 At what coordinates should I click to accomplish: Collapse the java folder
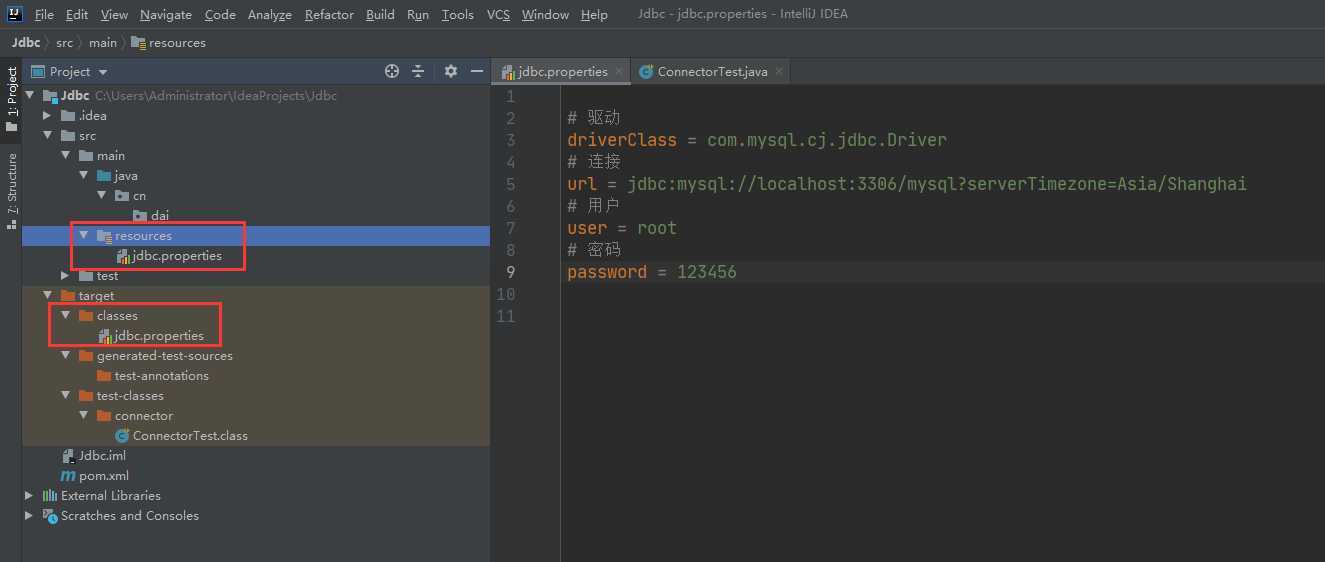[83, 176]
